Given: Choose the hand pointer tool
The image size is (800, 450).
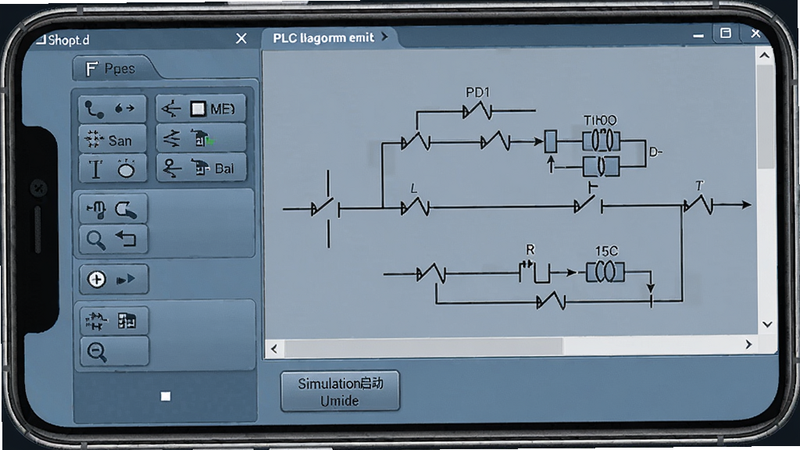Looking at the screenshot, I should point(96,209).
